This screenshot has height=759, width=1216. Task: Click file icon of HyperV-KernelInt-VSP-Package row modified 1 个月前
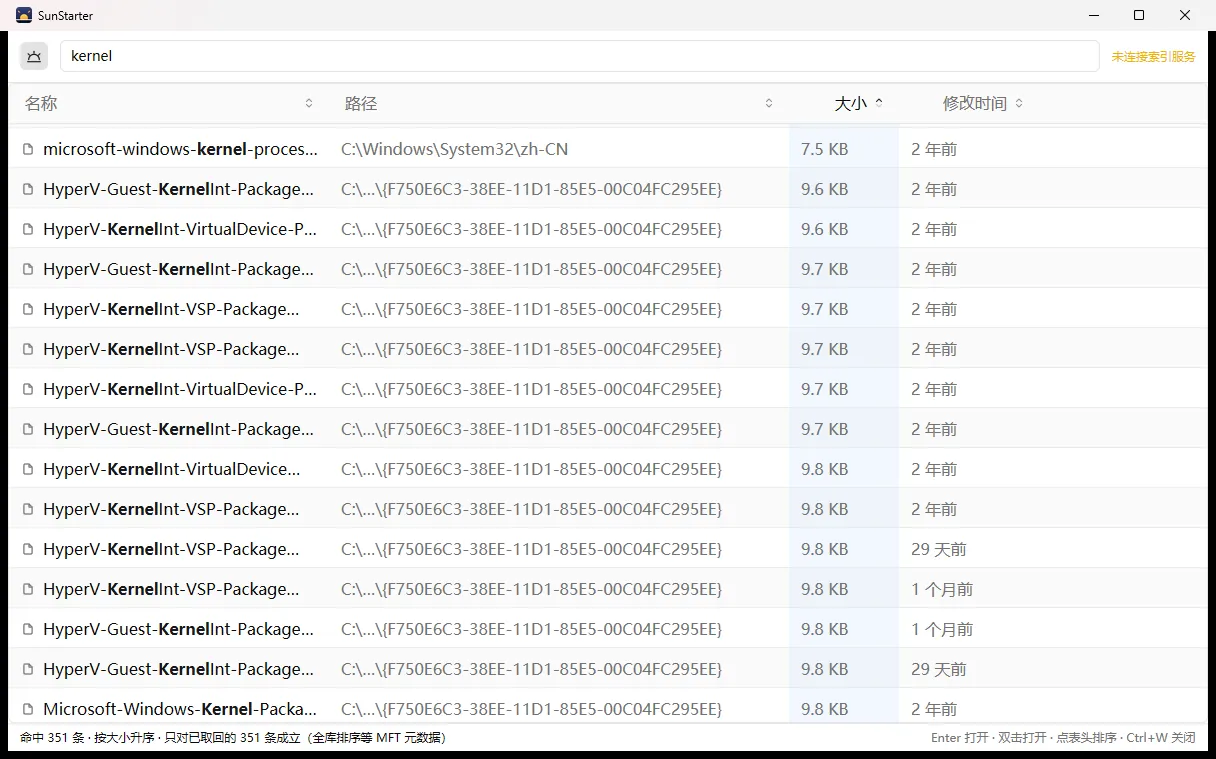pyautogui.click(x=28, y=589)
